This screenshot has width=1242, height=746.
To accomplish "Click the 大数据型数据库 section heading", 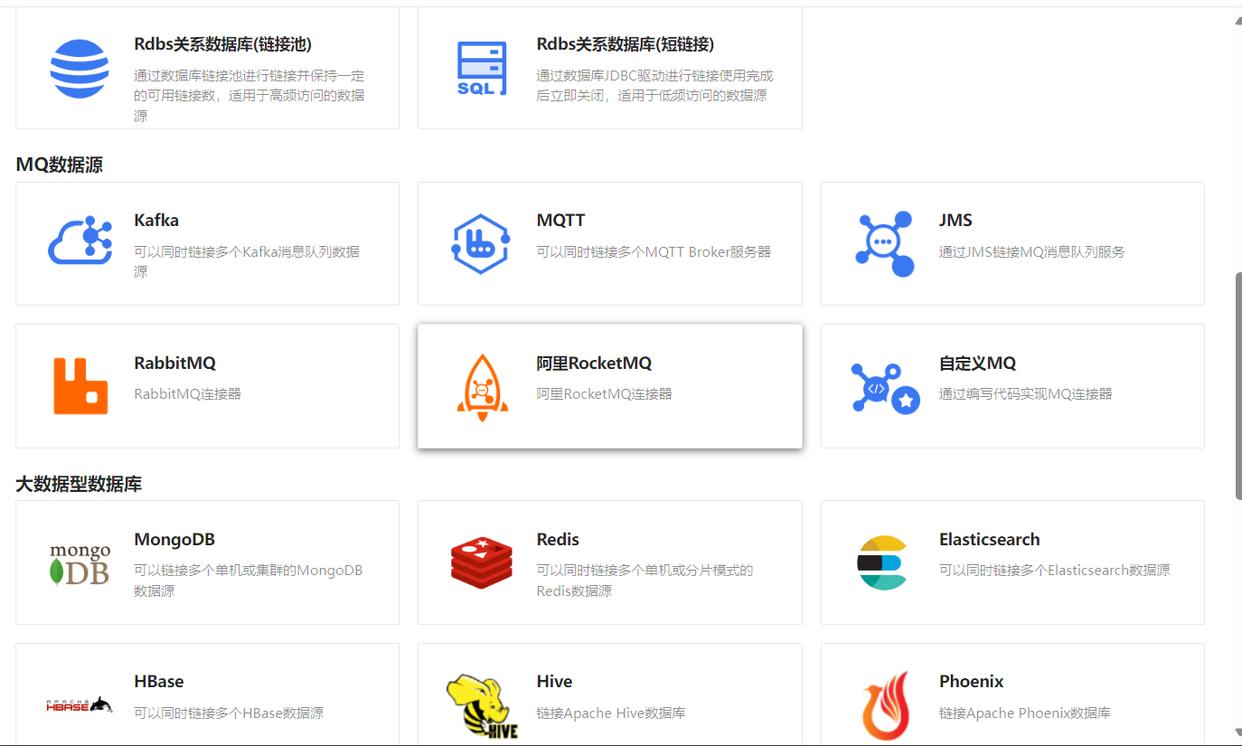I will tap(79, 484).
